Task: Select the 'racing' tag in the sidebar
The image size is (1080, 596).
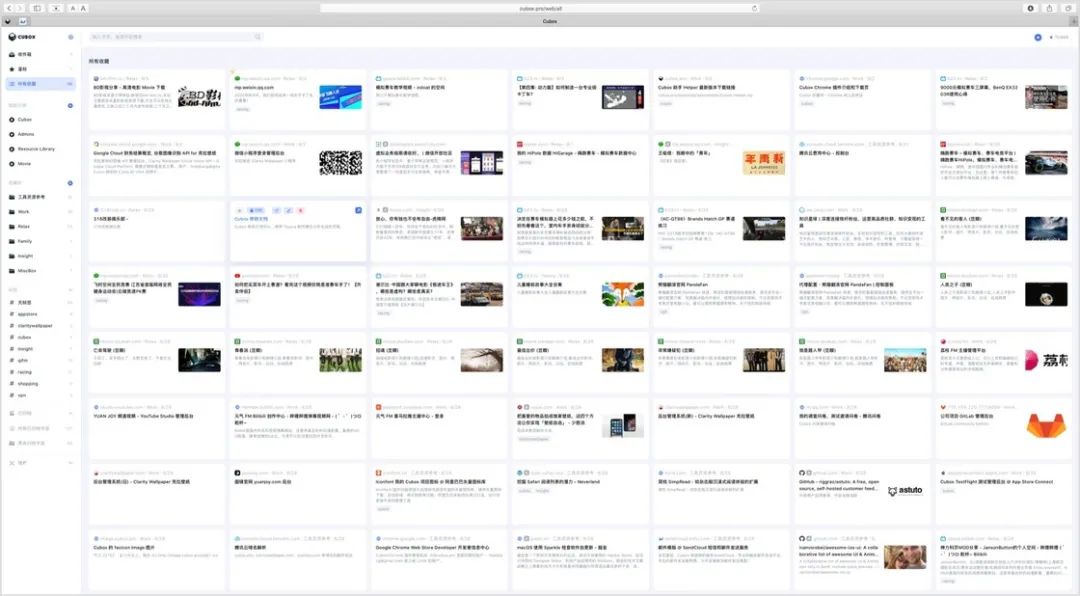Action: point(25,371)
